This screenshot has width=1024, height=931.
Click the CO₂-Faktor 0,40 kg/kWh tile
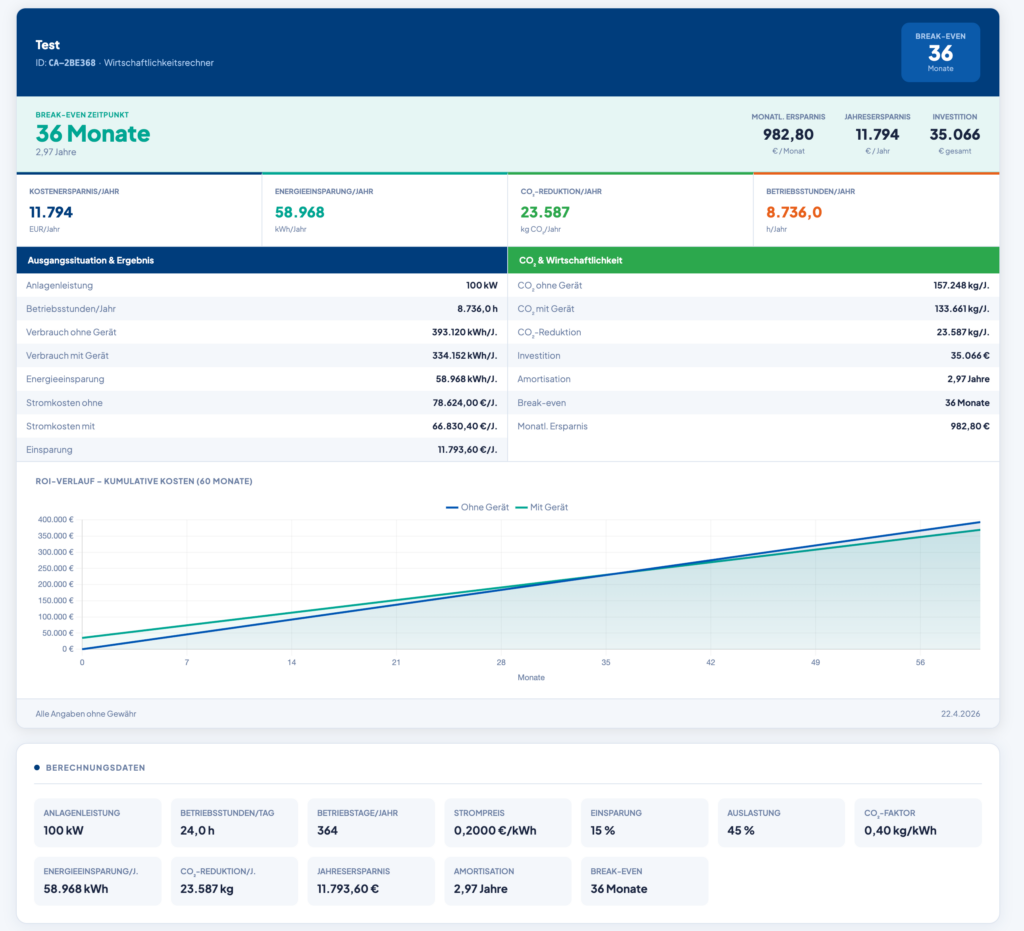pyautogui.click(x=918, y=822)
